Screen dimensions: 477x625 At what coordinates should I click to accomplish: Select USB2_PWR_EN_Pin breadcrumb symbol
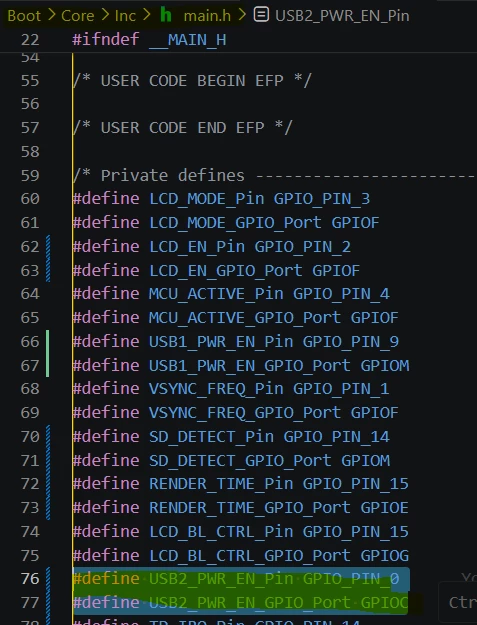click(342, 16)
